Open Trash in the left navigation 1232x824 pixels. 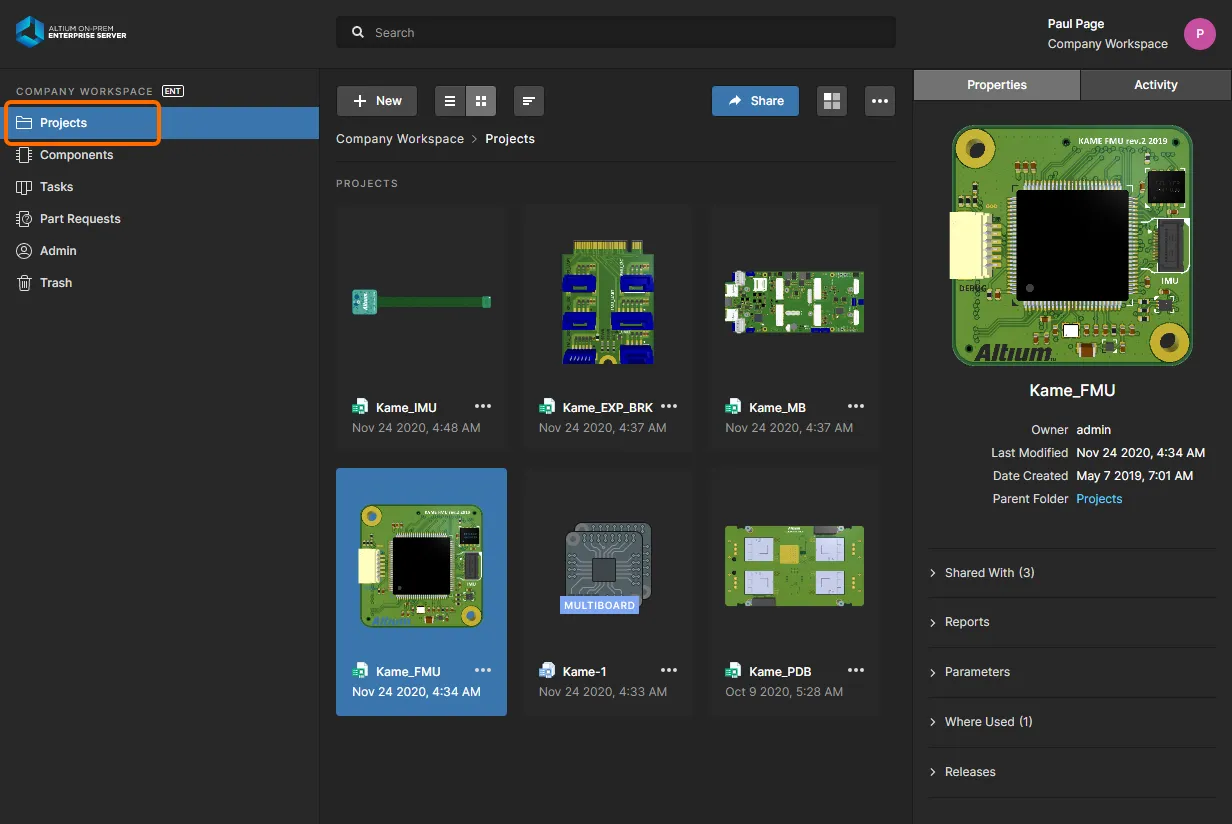click(x=159, y=283)
